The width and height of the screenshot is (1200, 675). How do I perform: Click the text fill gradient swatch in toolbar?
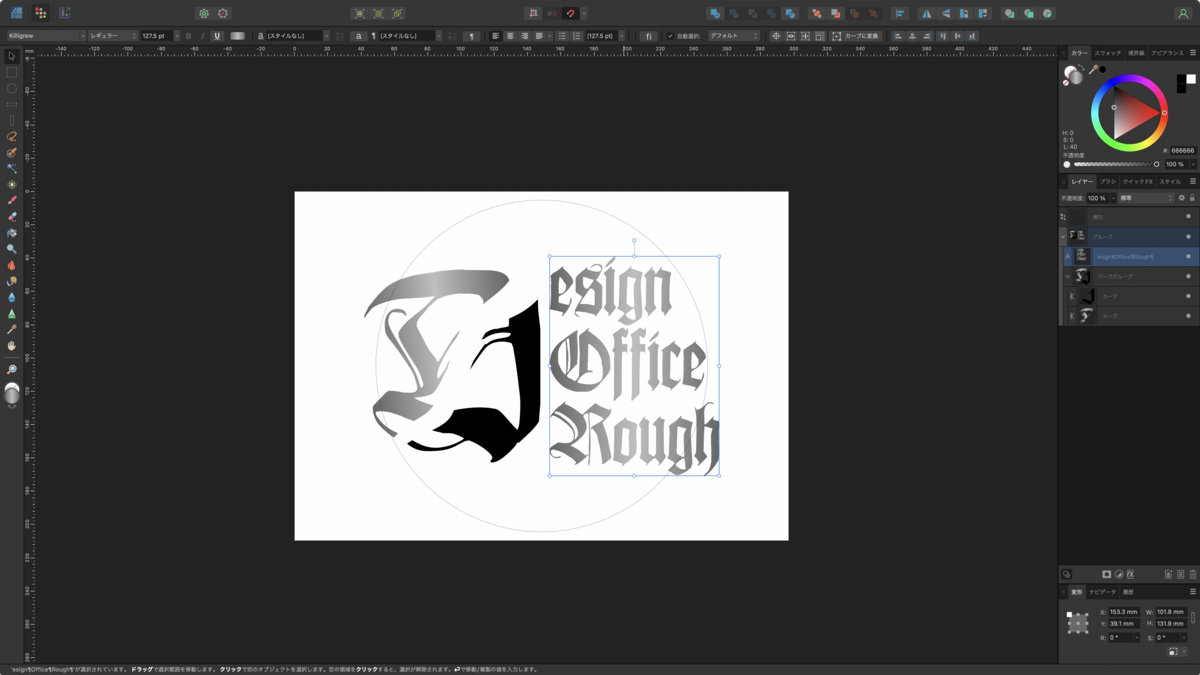click(x=237, y=36)
